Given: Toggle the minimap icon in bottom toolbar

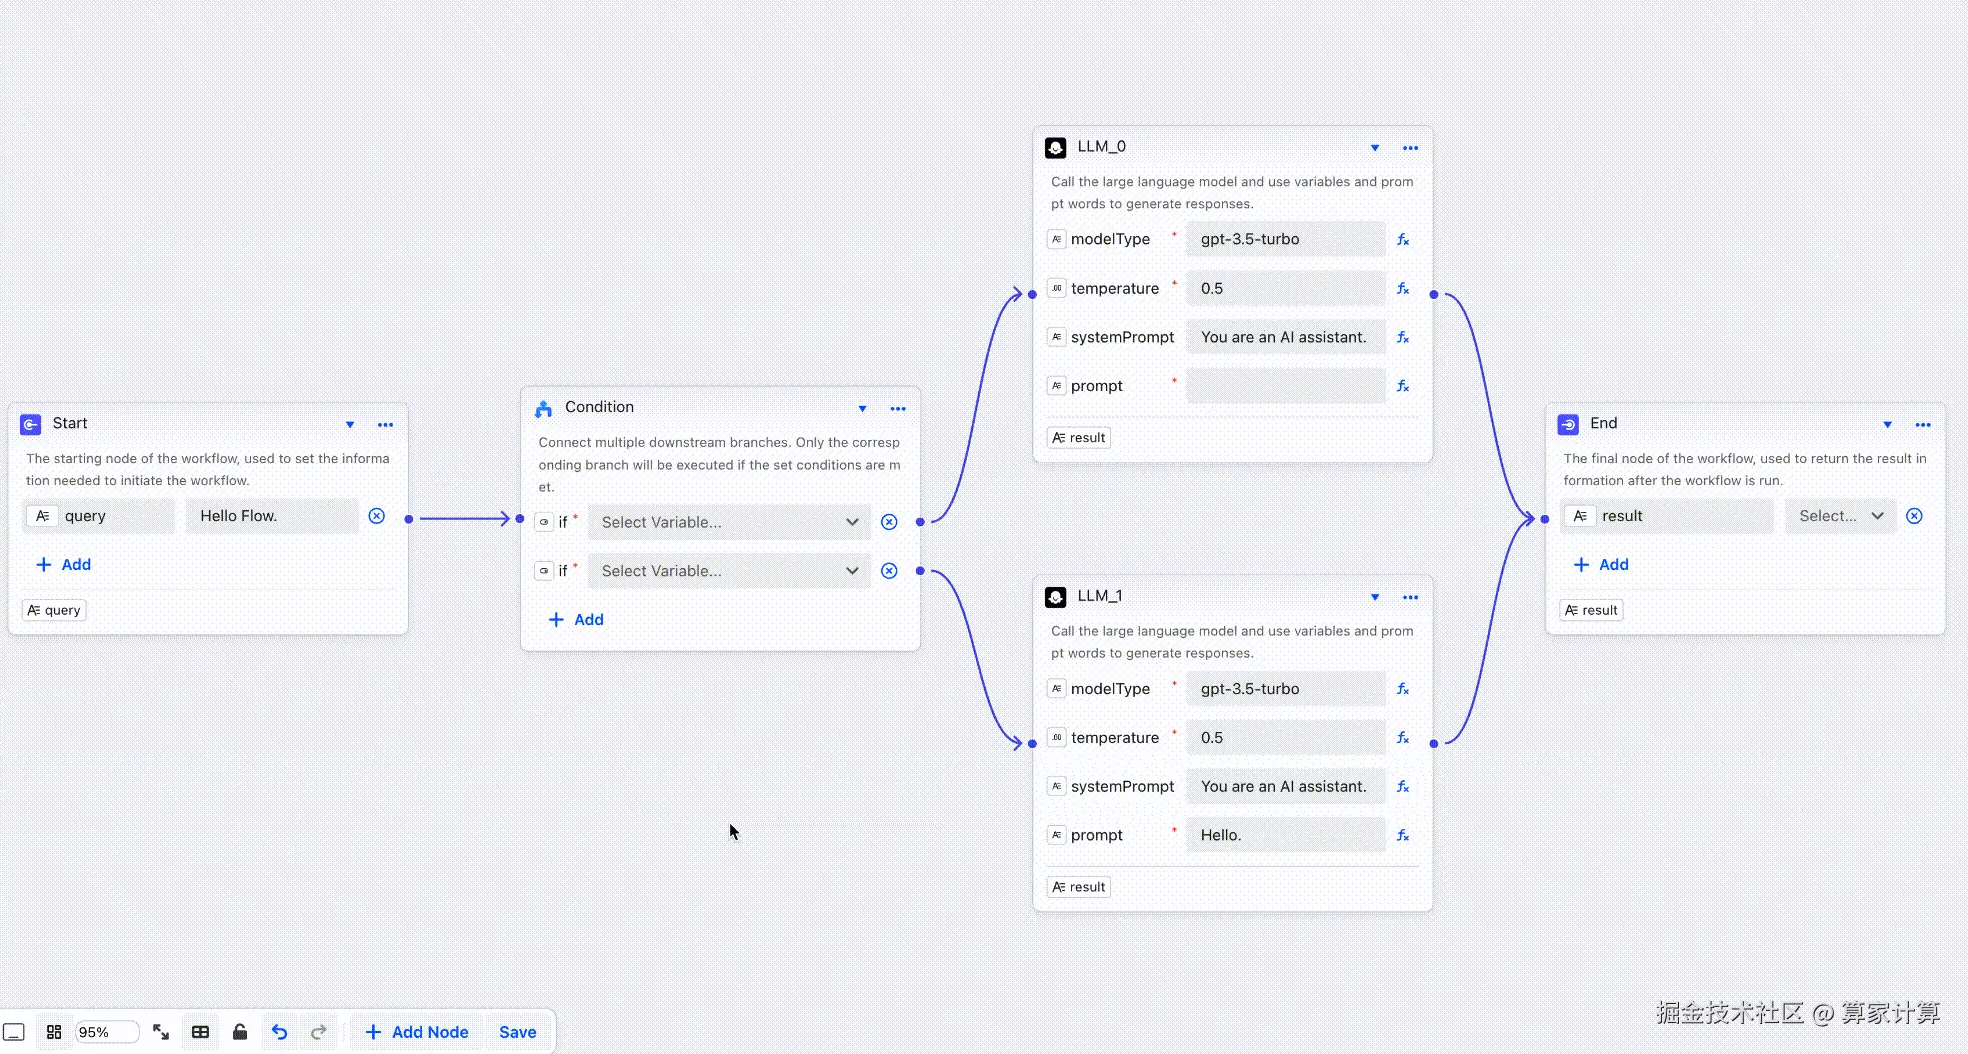Looking at the screenshot, I should pos(14,1032).
